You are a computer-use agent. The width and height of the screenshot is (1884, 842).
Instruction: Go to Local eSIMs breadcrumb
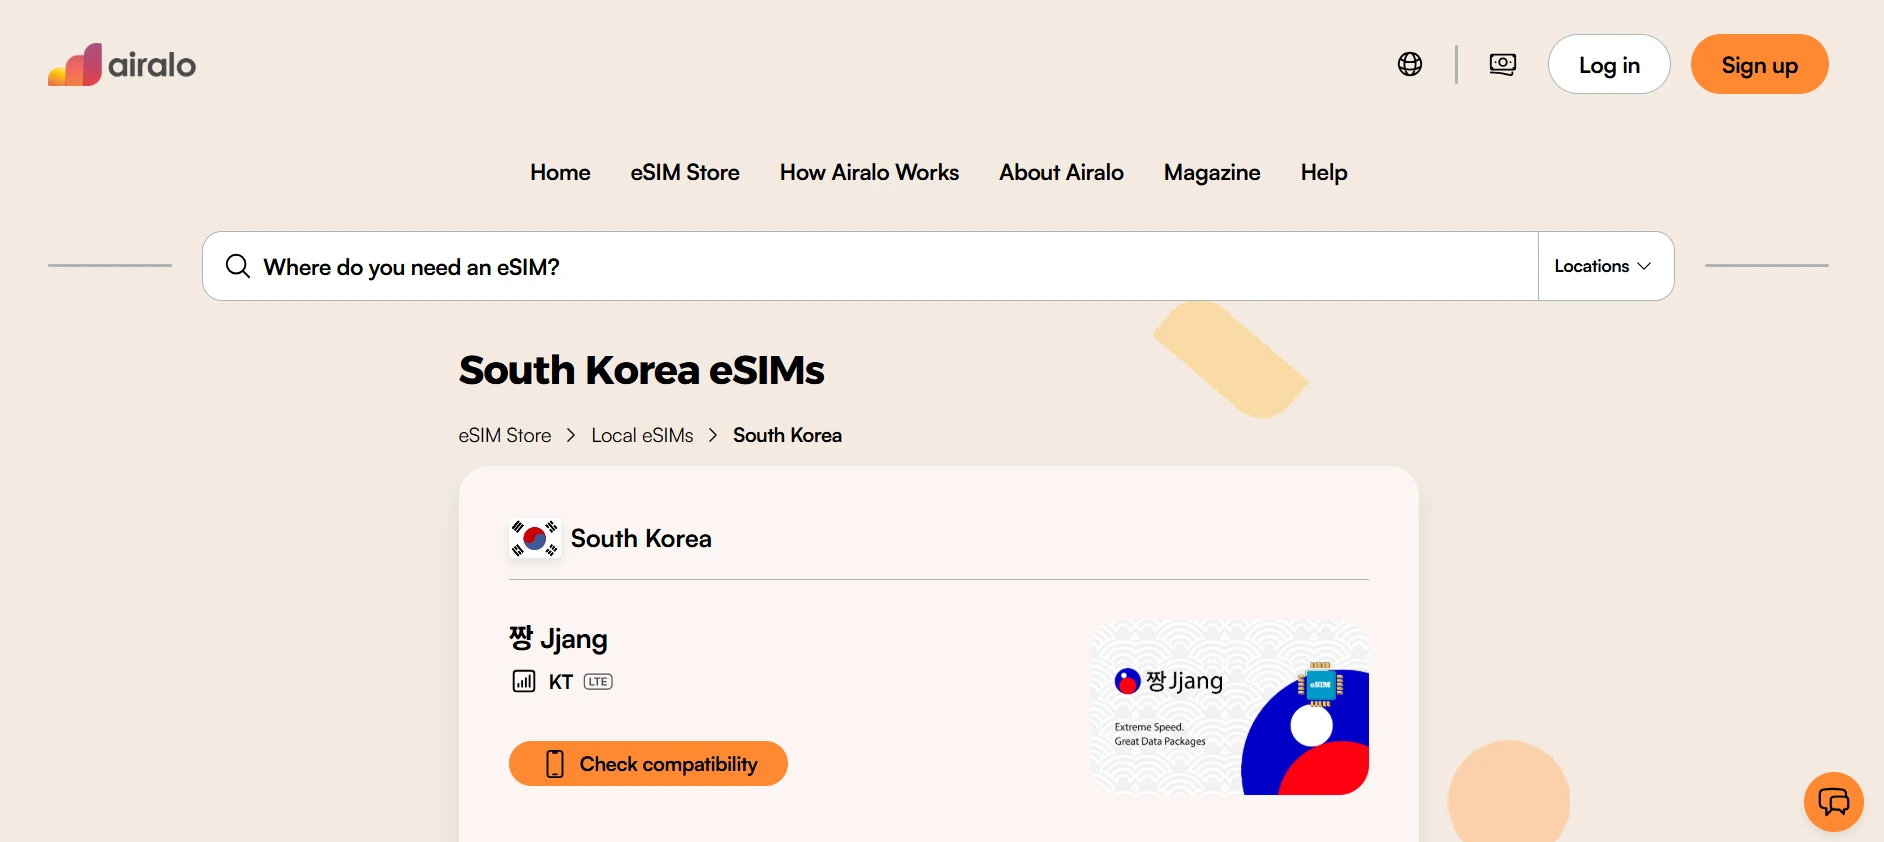[x=642, y=435]
